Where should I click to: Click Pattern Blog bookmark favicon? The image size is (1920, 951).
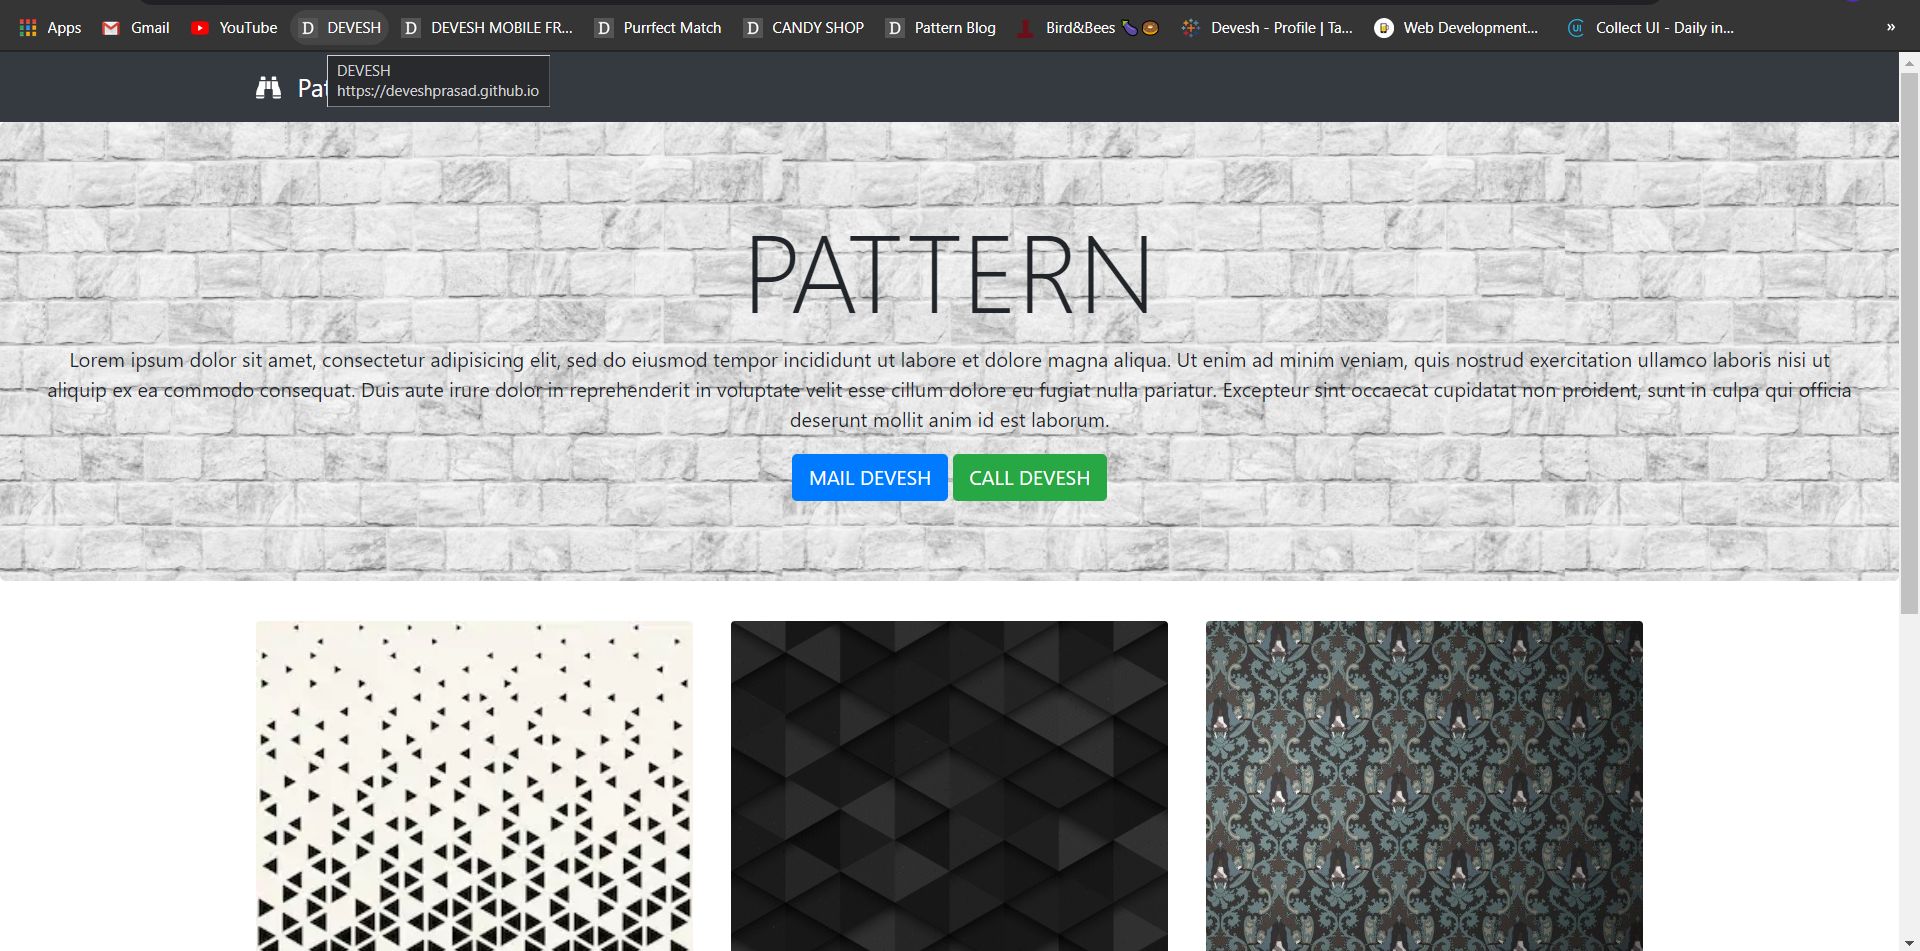[x=895, y=28]
